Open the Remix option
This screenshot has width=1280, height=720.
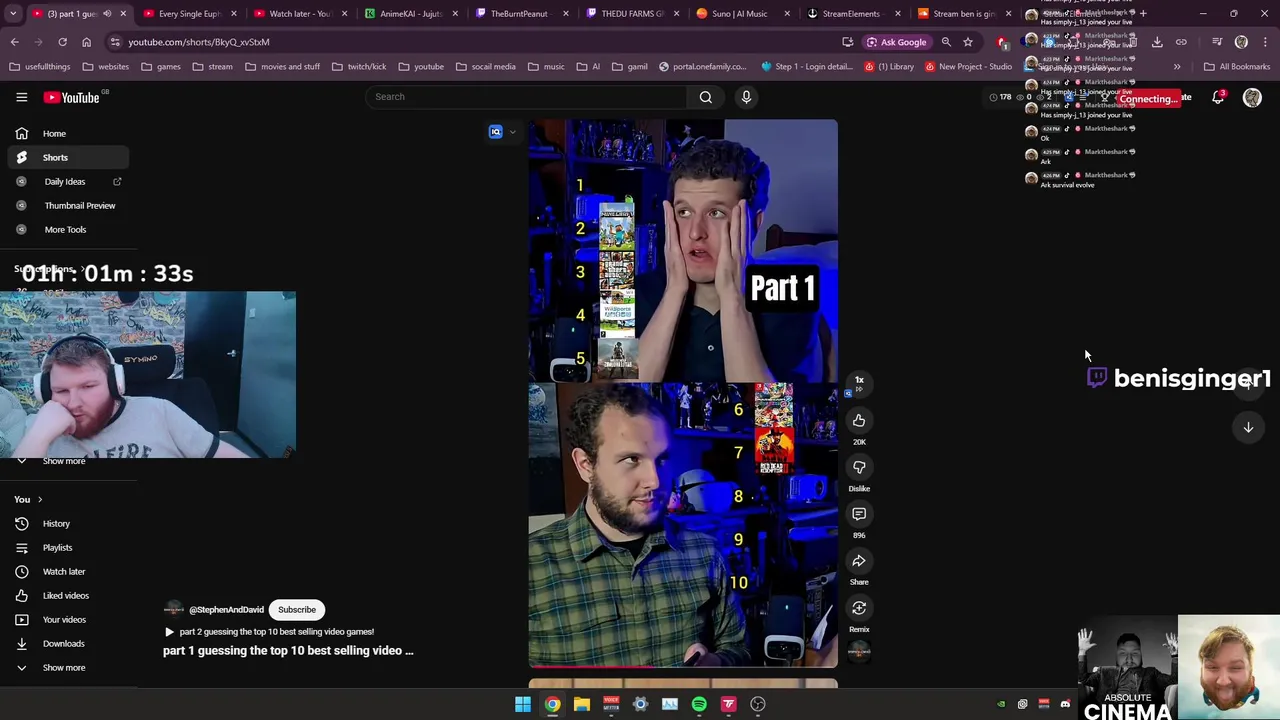click(x=859, y=608)
